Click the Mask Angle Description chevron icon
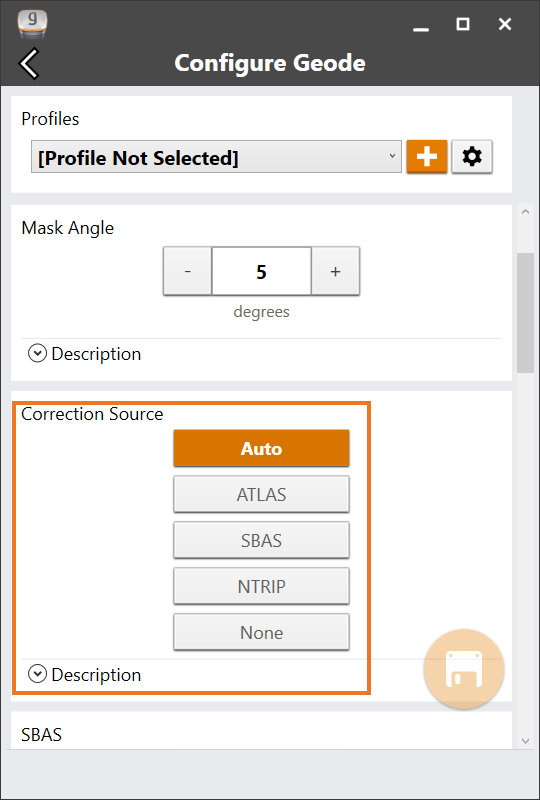Screen dimensions: 540x800 pos(37,354)
